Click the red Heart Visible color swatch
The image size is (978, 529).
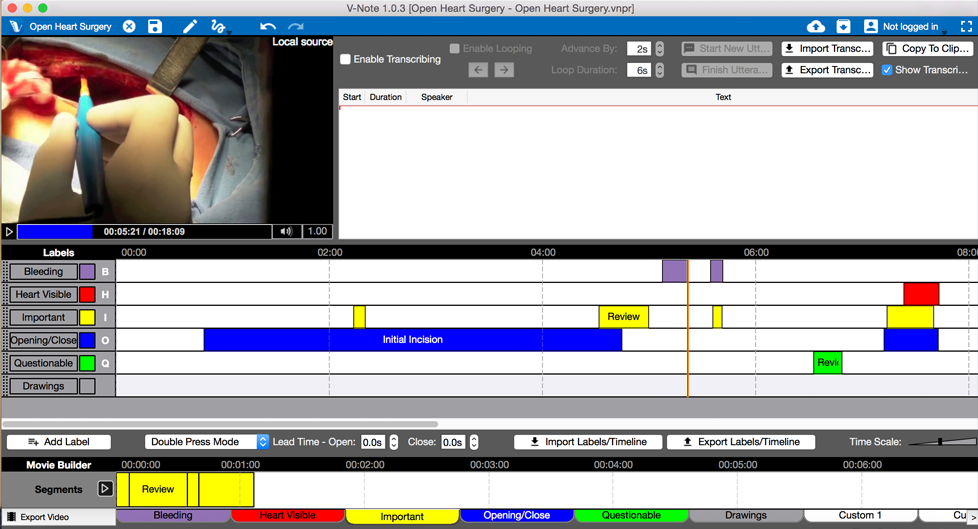87,295
